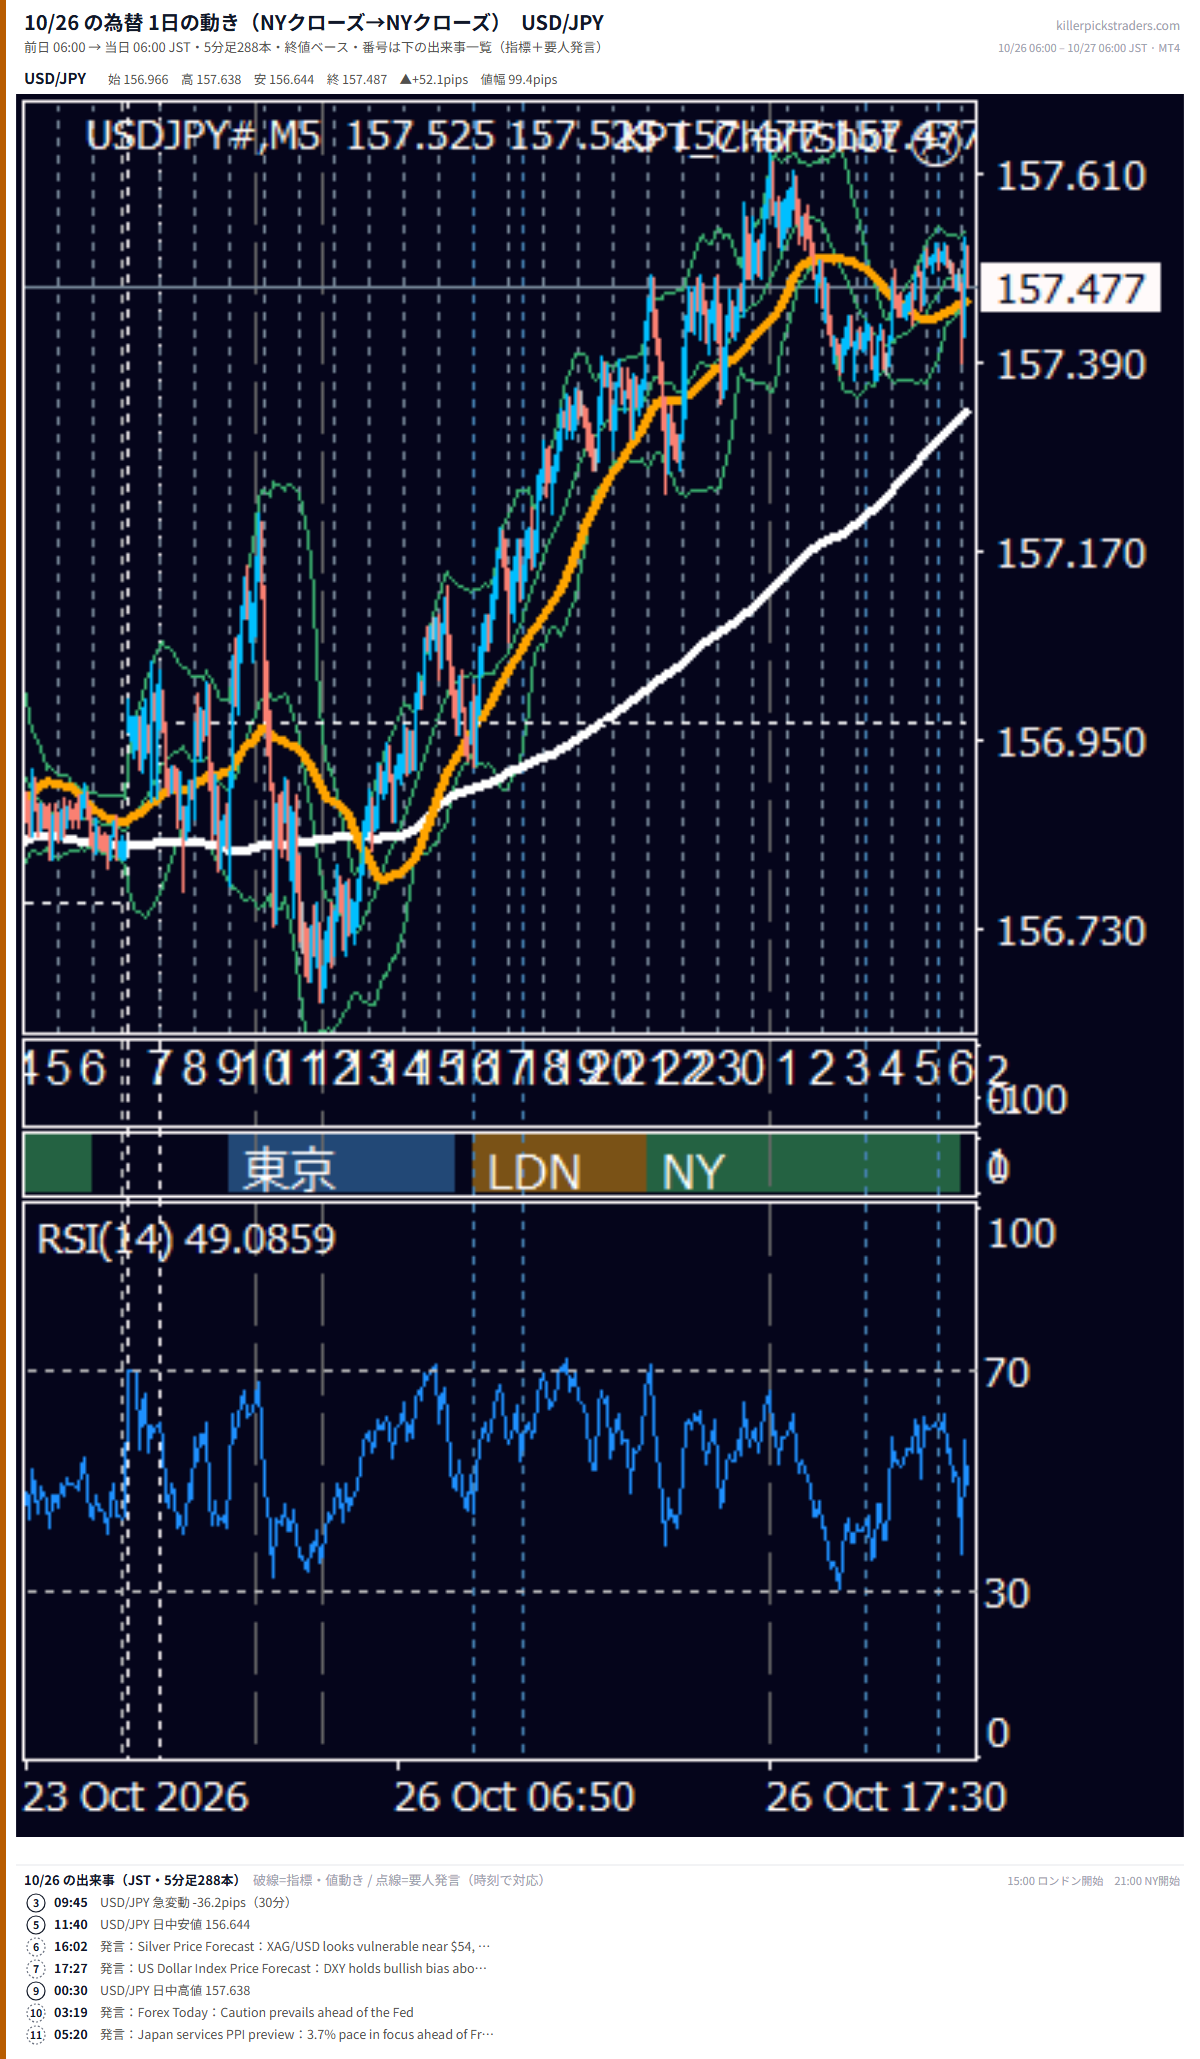Click the circled number 9 event marker
1200x2059 pixels.
[36, 1990]
